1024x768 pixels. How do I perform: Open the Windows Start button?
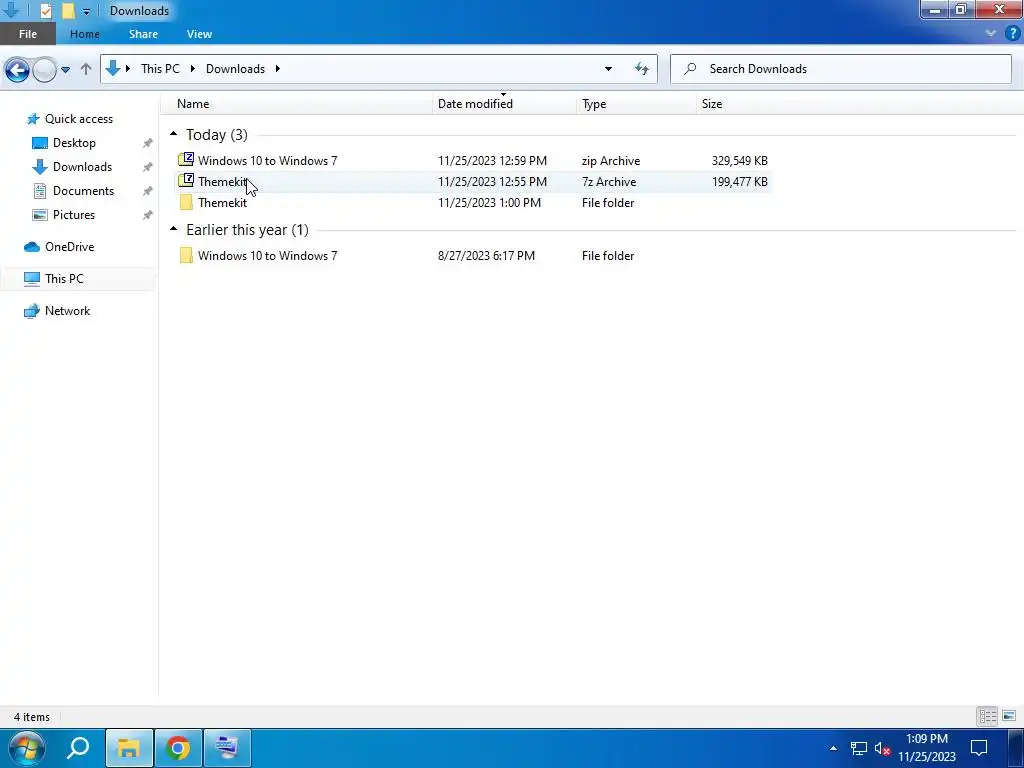click(x=27, y=748)
